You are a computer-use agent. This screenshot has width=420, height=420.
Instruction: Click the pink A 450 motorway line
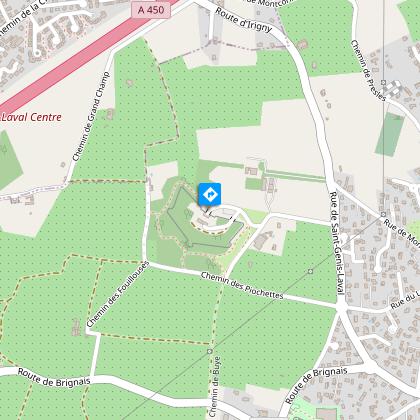pos(77,62)
